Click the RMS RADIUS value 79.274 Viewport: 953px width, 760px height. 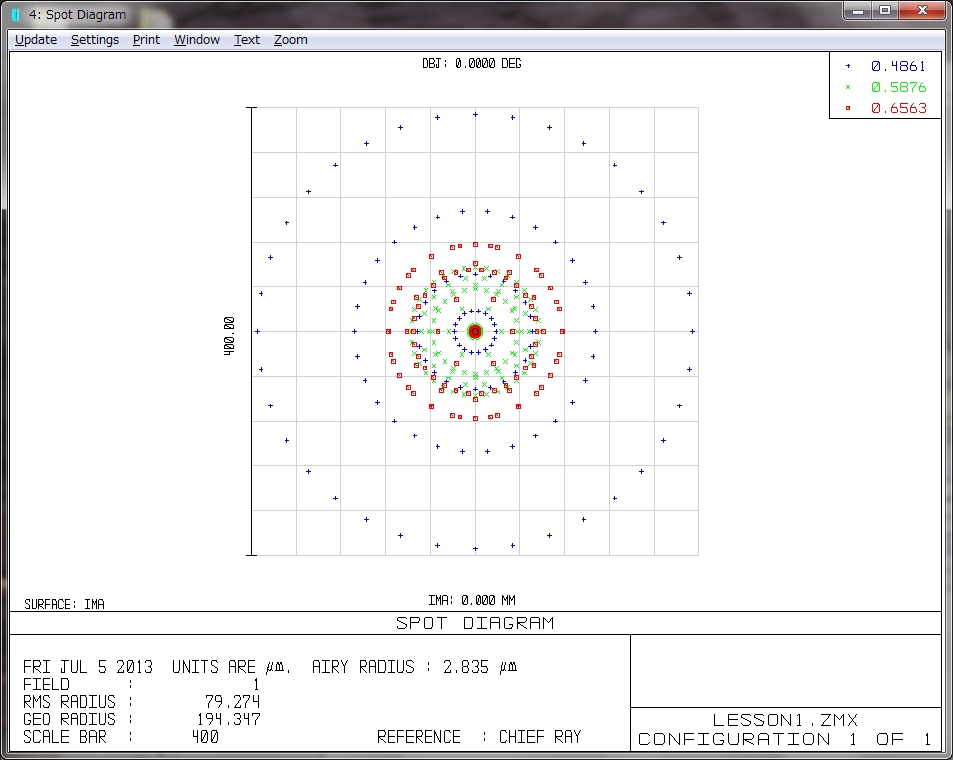232,702
